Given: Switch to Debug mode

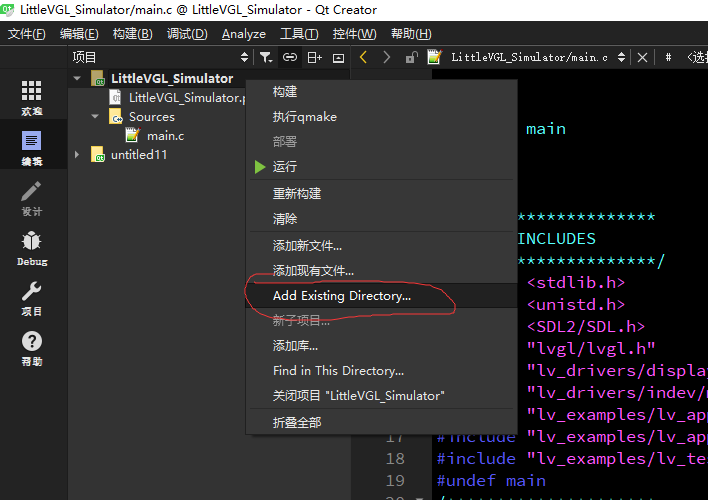Looking at the screenshot, I should pos(32,248).
